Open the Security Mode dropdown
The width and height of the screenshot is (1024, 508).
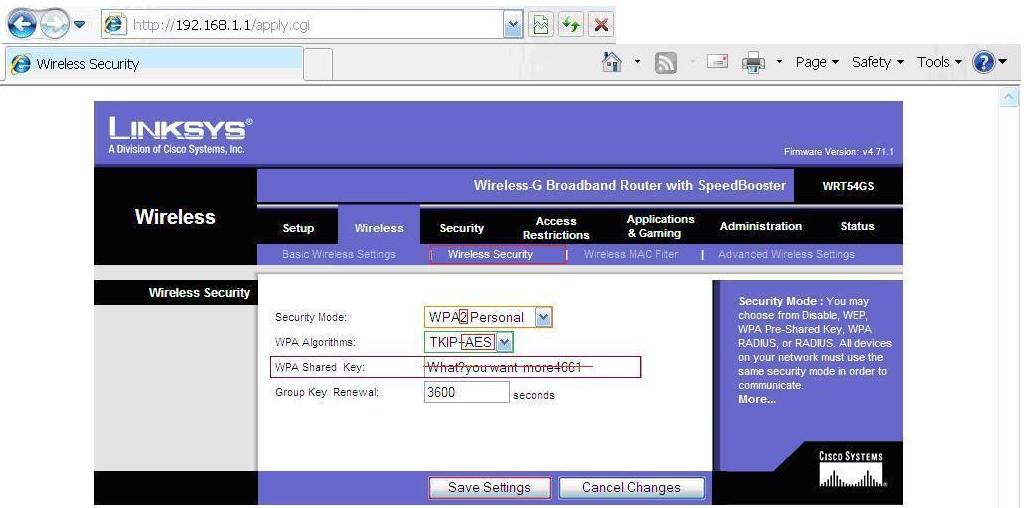[x=488, y=317]
